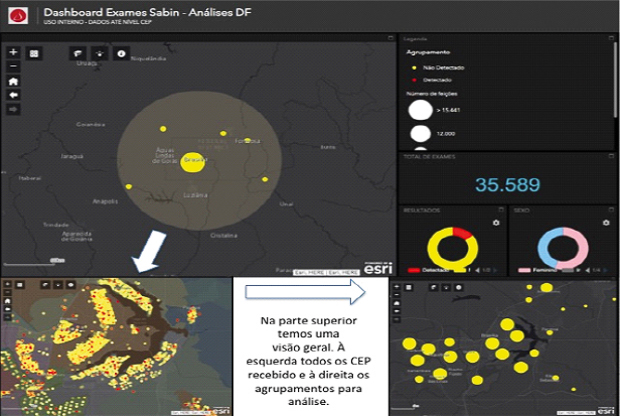620x416 pixels.
Task: Zoom out on bottom-left CEP points map
Action: (x=7, y=292)
